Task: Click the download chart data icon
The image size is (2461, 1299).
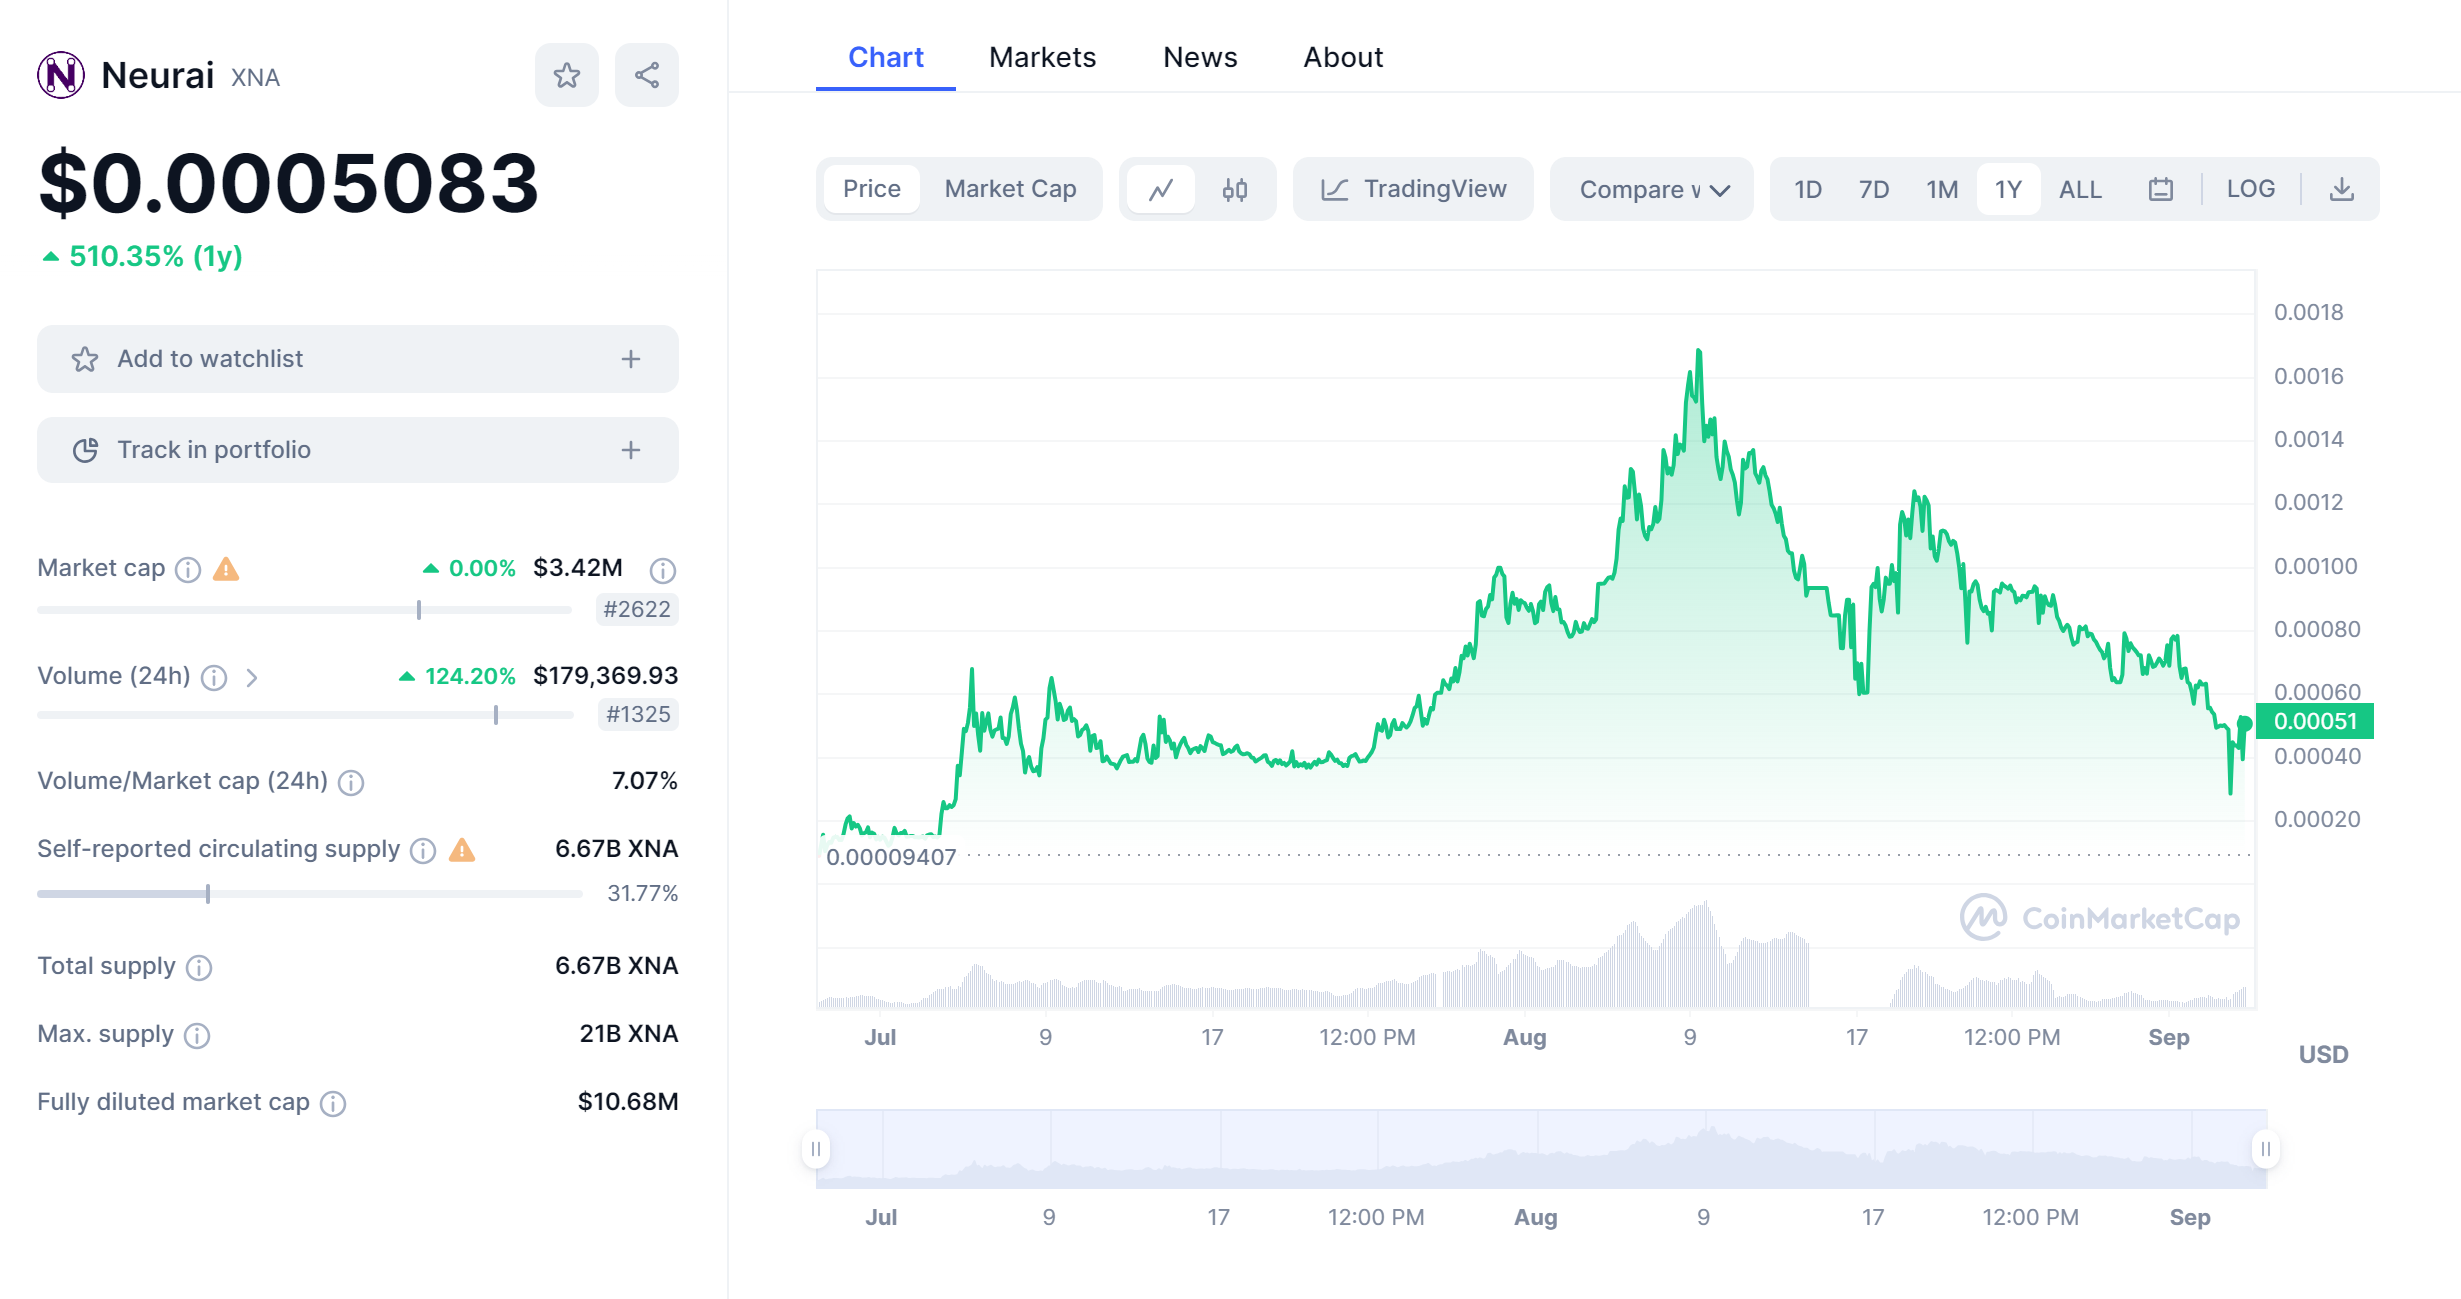Action: (x=2341, y=189)
